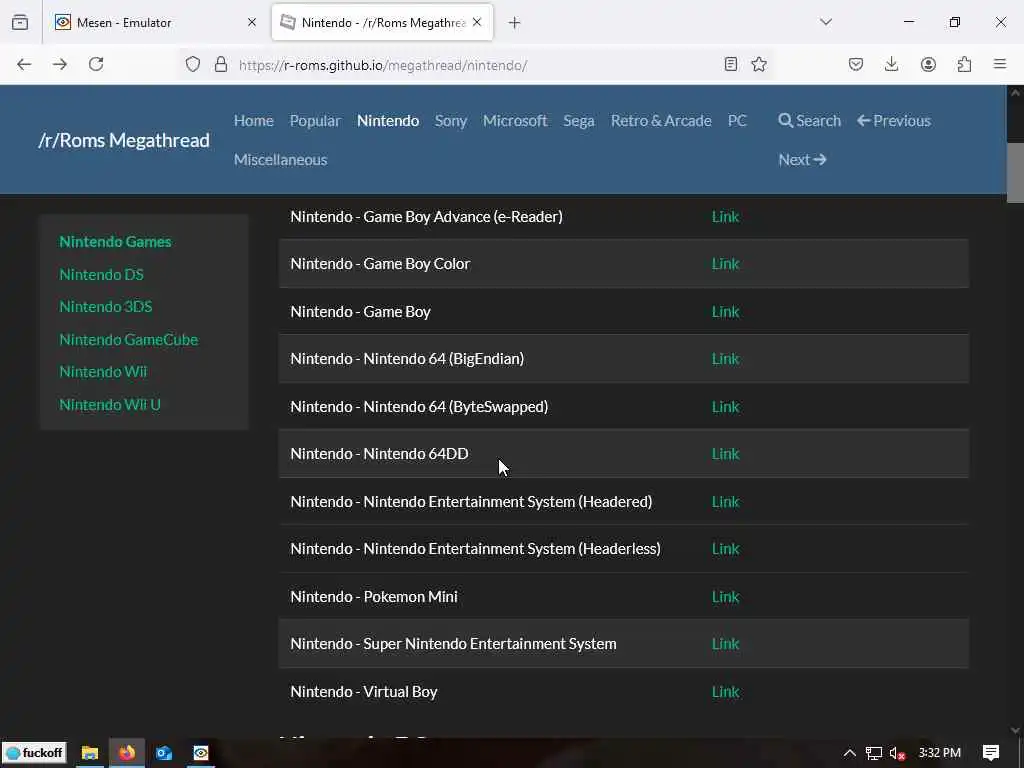Reload the page with the refresh icon

pyautogui.click(x=96, y=64)
